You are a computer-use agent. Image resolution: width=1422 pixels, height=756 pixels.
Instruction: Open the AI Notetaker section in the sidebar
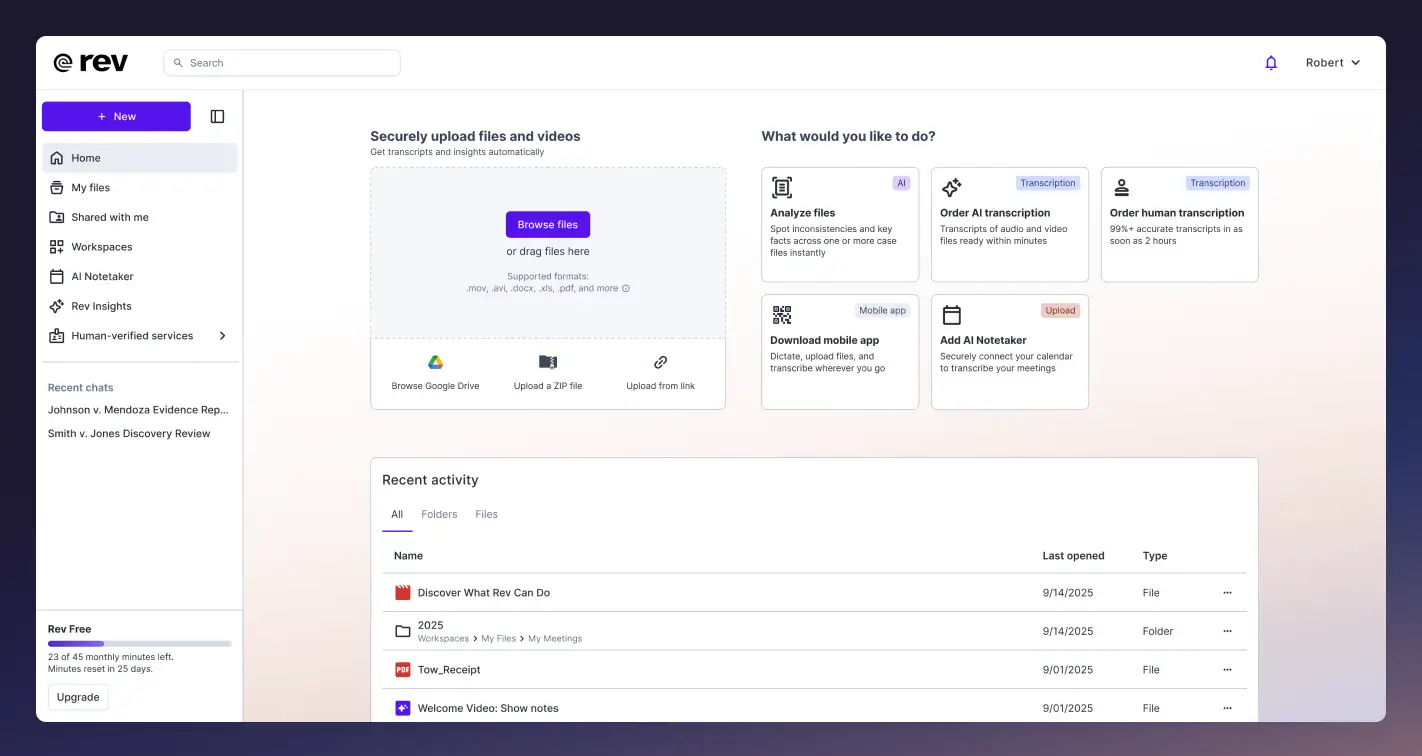coord(100,276)
